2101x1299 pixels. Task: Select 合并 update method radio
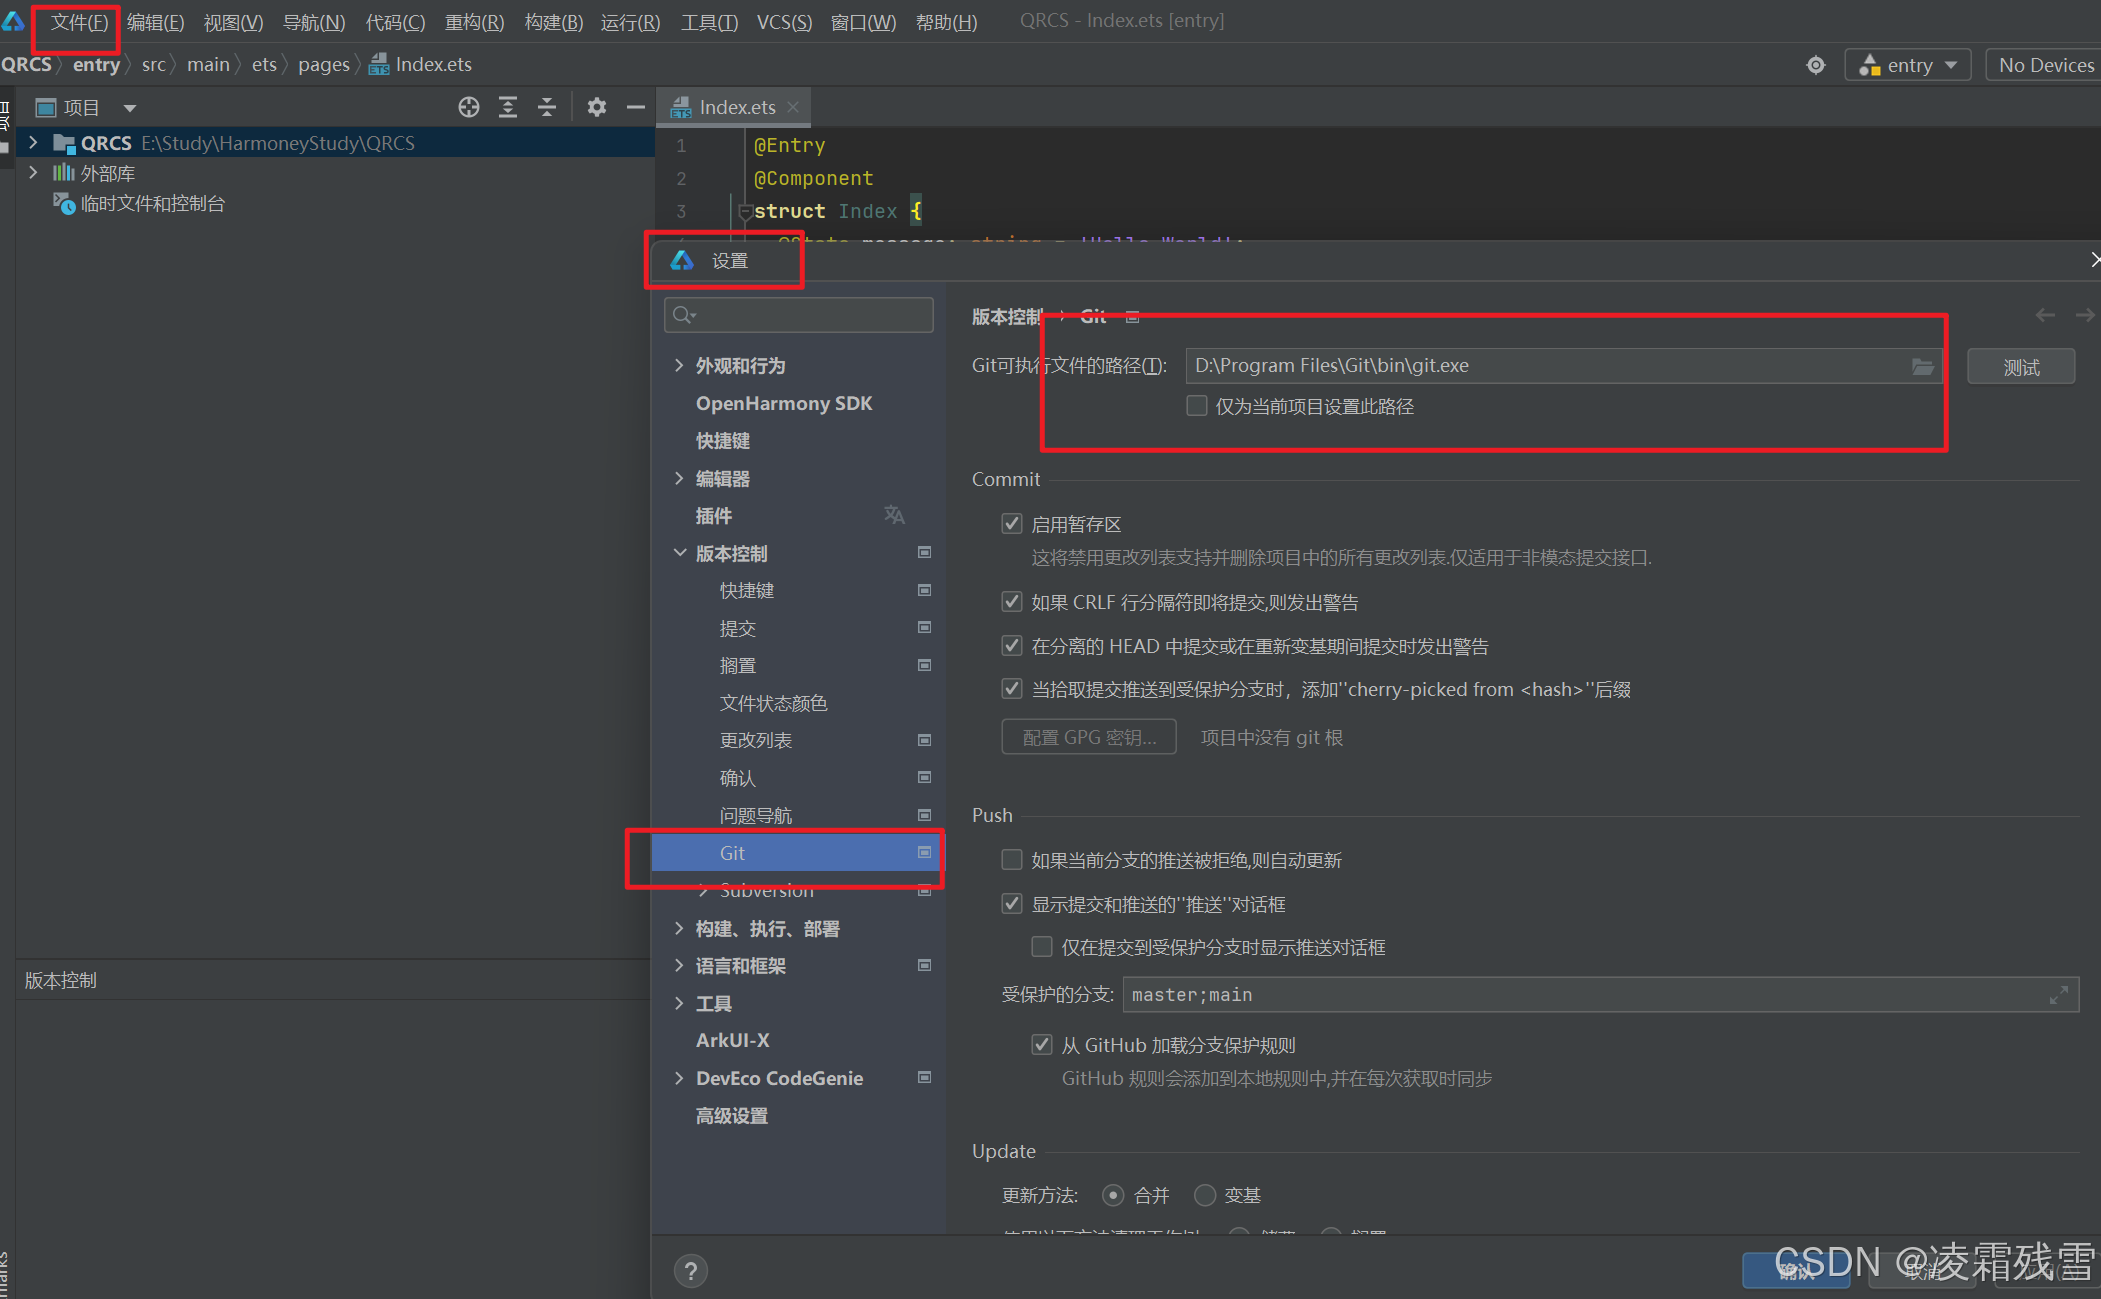[1113, 1195]
